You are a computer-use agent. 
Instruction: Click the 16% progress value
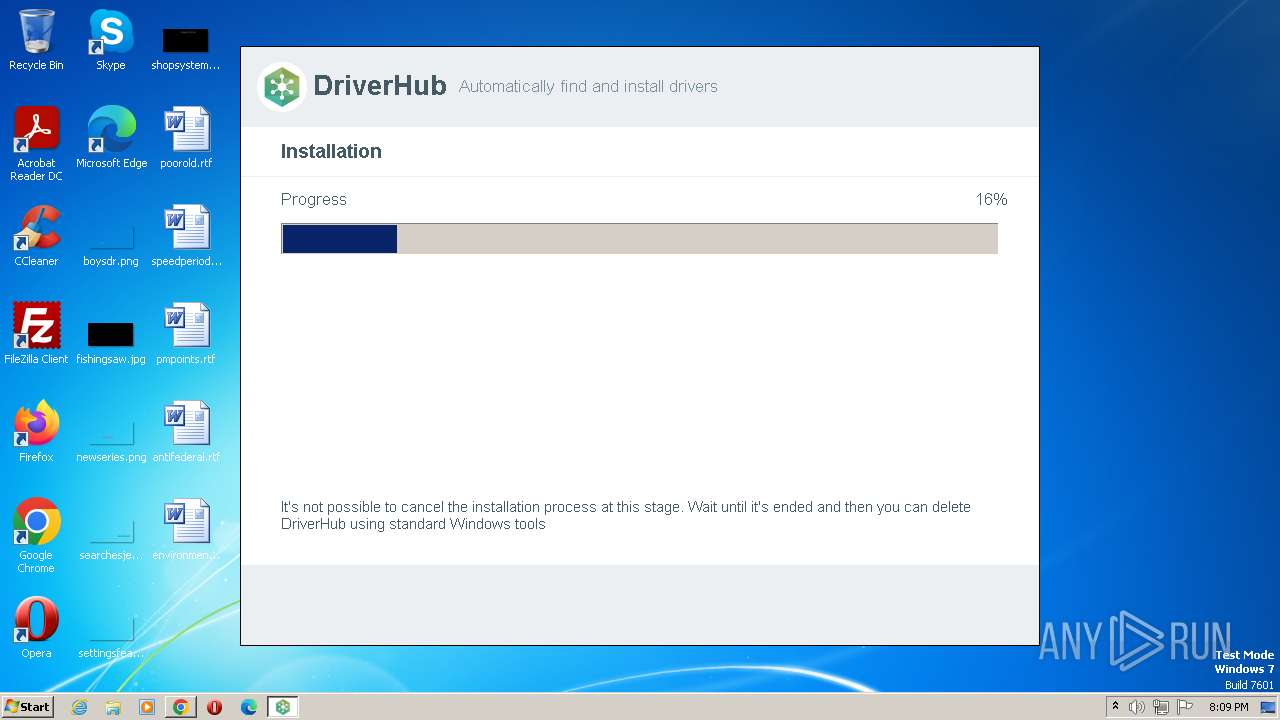pos(991,200)
